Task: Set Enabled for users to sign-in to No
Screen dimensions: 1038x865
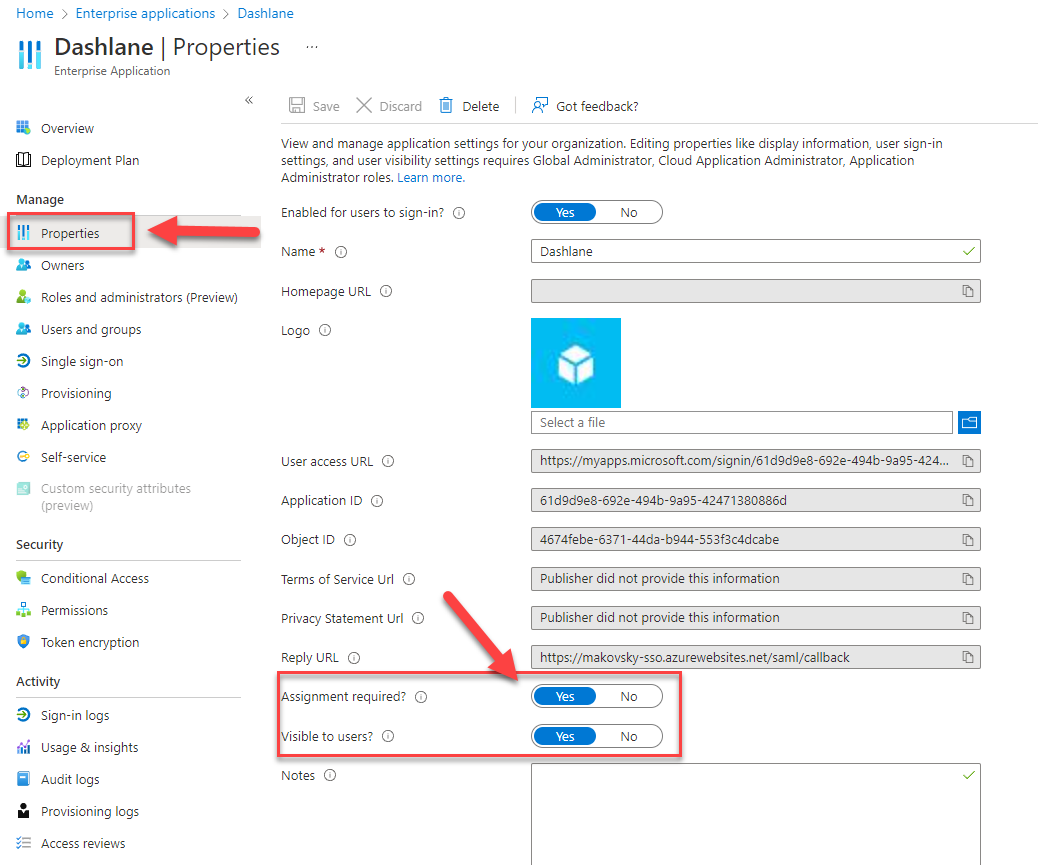Action: click(629, 212)
